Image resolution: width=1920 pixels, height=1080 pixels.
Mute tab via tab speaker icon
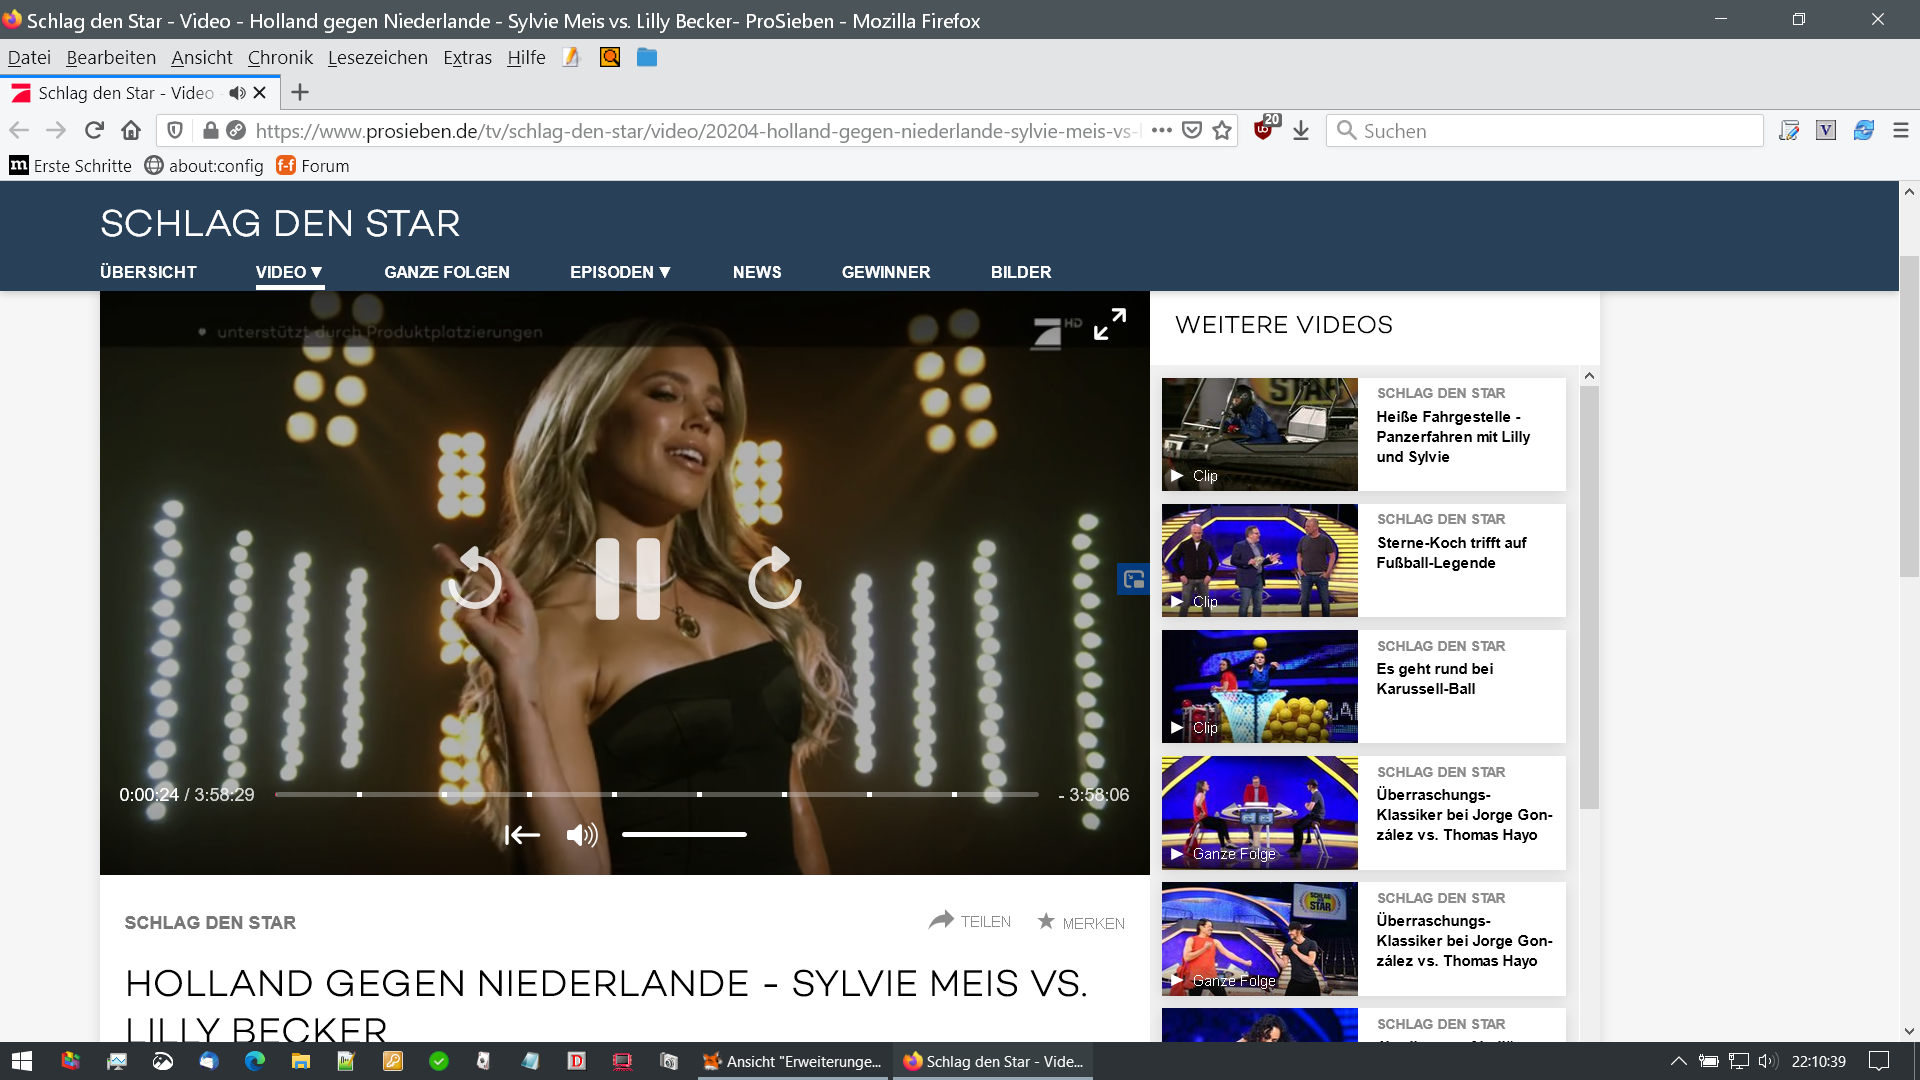pos(237,93)
